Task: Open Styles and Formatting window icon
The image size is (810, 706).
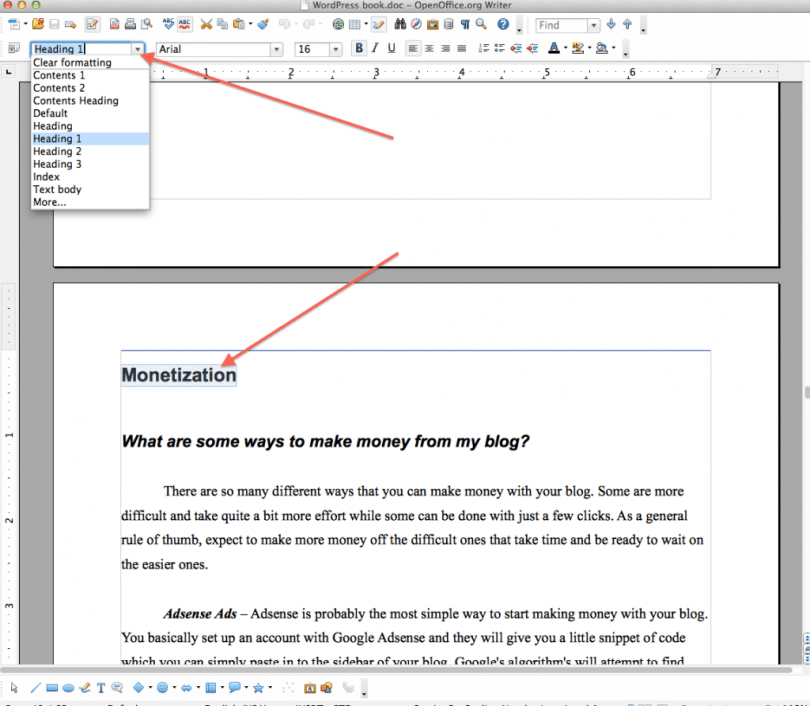Action: point(14,49)
